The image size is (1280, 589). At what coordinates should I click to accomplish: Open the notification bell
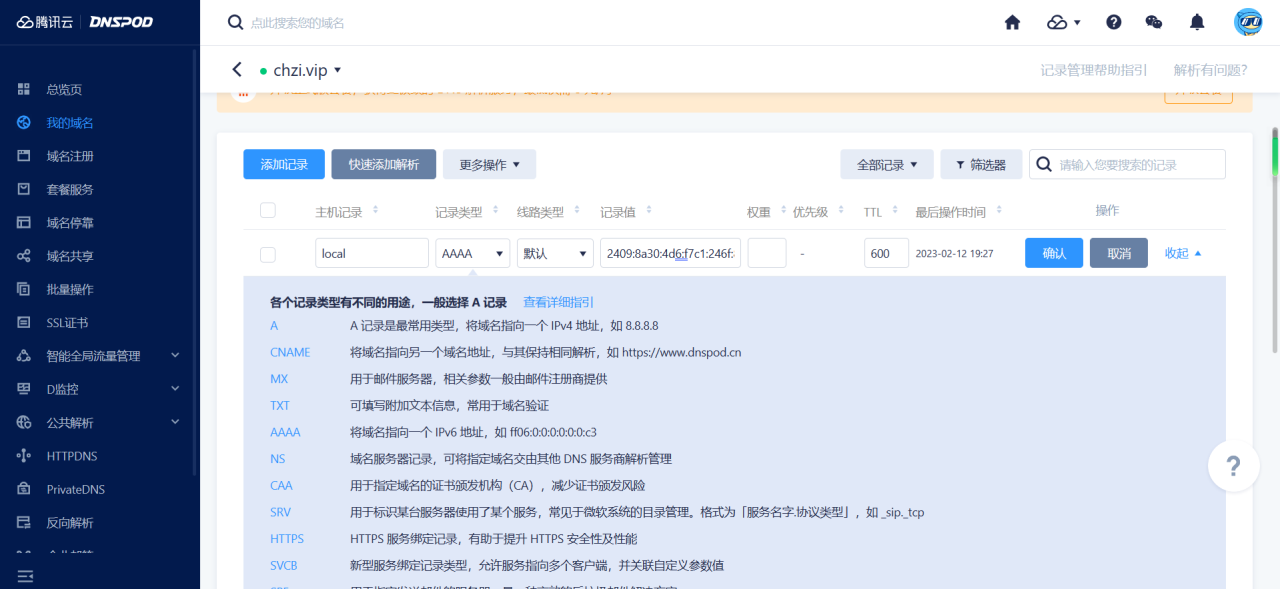coord(1198,21)
